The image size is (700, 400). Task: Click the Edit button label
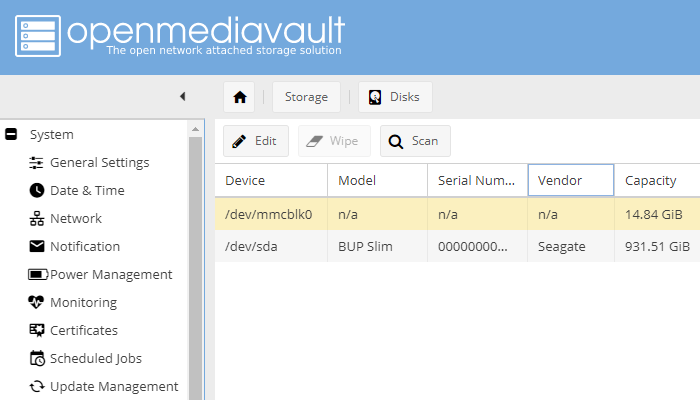(x=266, y=141)
